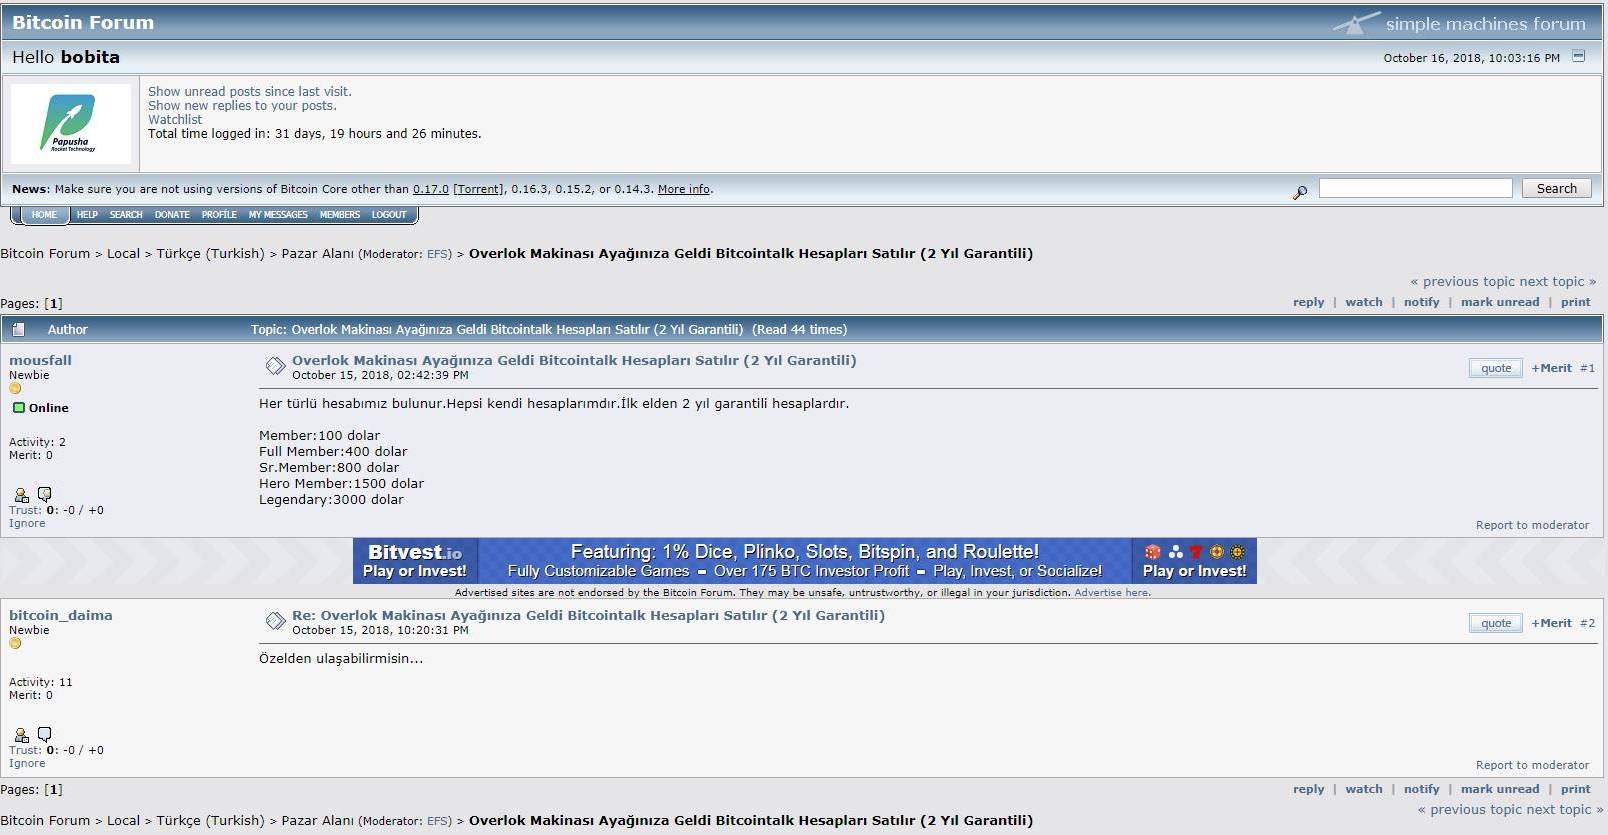Click the topic icon in Author header
1608x835 pixels.
[19, 329]
